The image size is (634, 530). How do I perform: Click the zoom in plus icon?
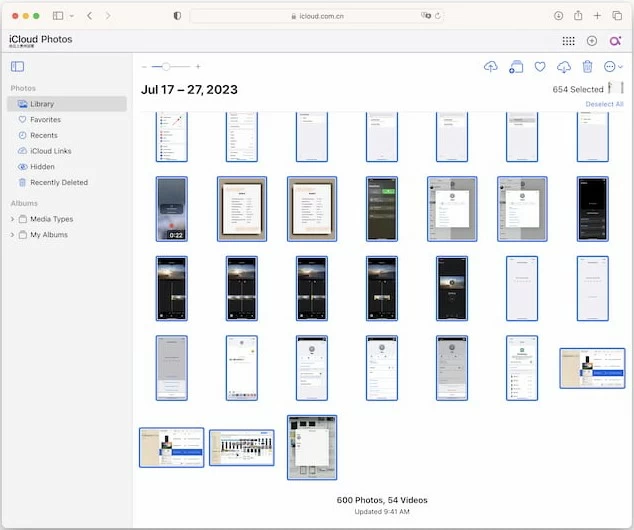click(198, 67)
